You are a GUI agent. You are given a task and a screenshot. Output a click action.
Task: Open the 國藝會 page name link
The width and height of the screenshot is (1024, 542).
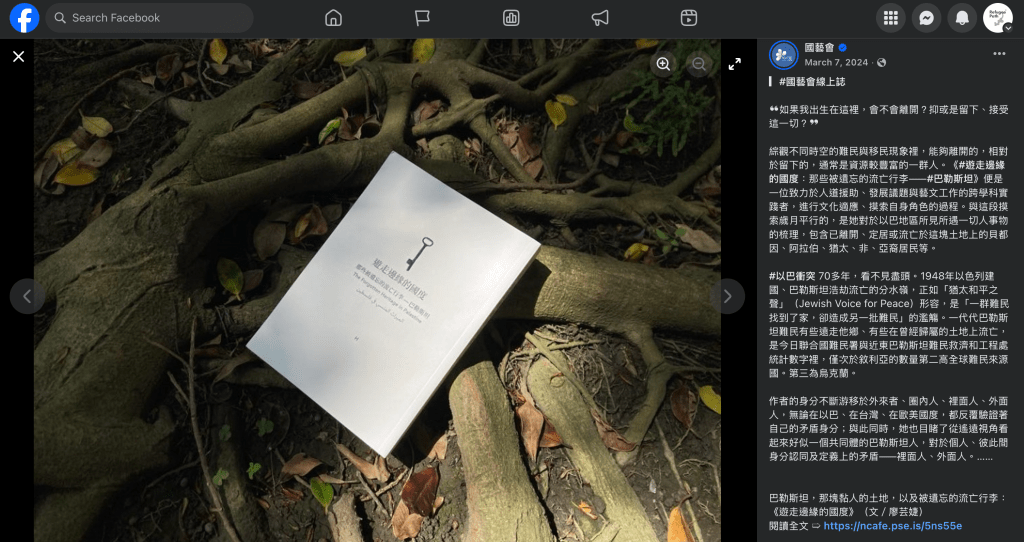tap(818, 47)
